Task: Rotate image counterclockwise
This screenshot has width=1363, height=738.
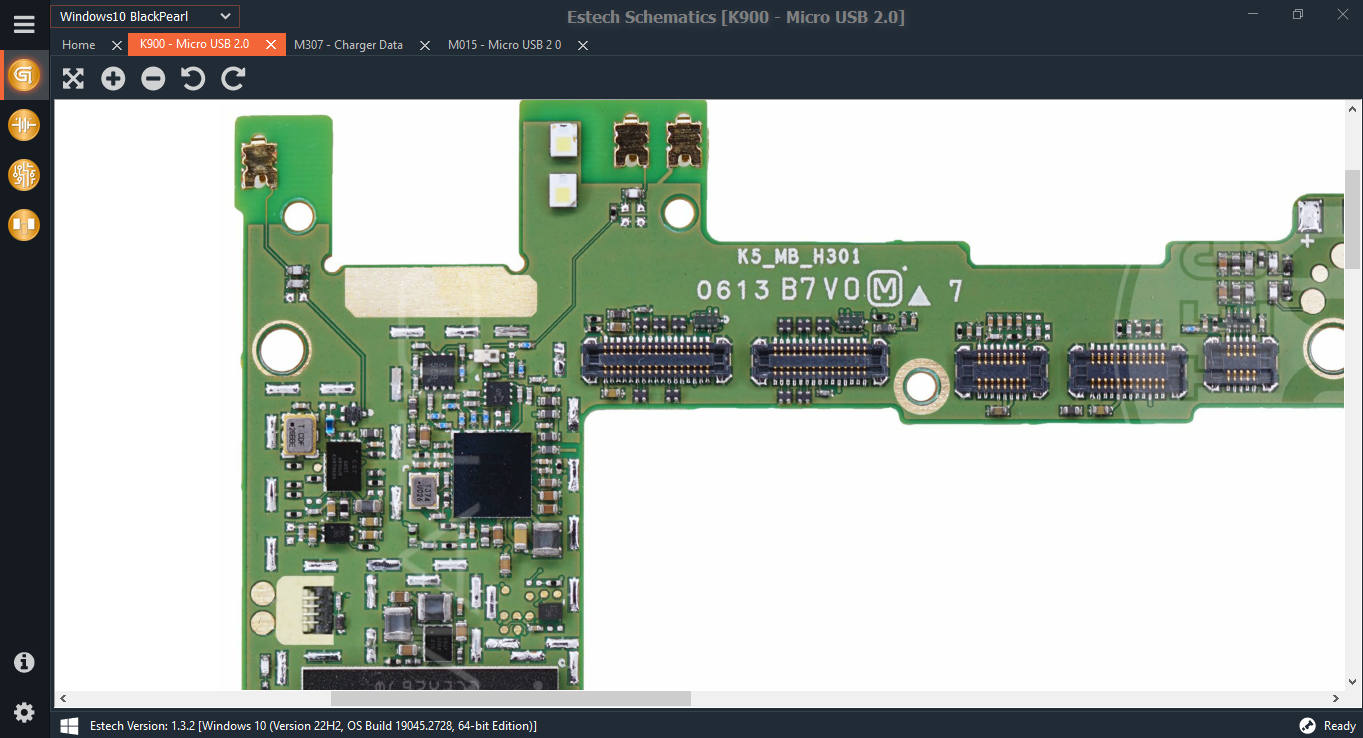Action: coord(193,79)
